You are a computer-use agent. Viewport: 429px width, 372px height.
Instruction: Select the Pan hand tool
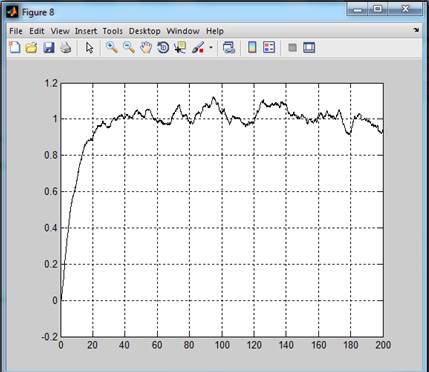pos(146,48)
